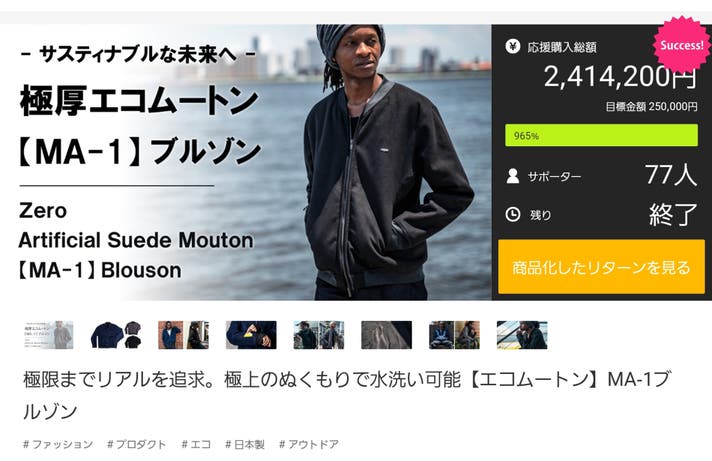
Task: Open the #アウトドア tag
Action: click(x=309, y=444)
